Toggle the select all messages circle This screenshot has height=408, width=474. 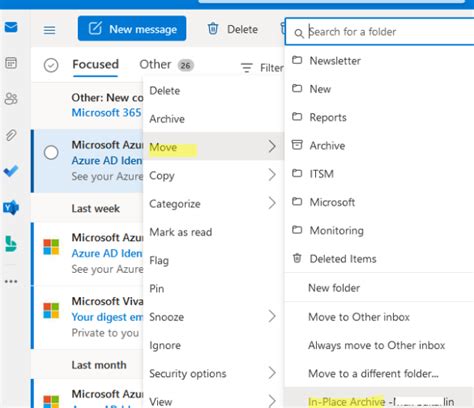point(51,65)
